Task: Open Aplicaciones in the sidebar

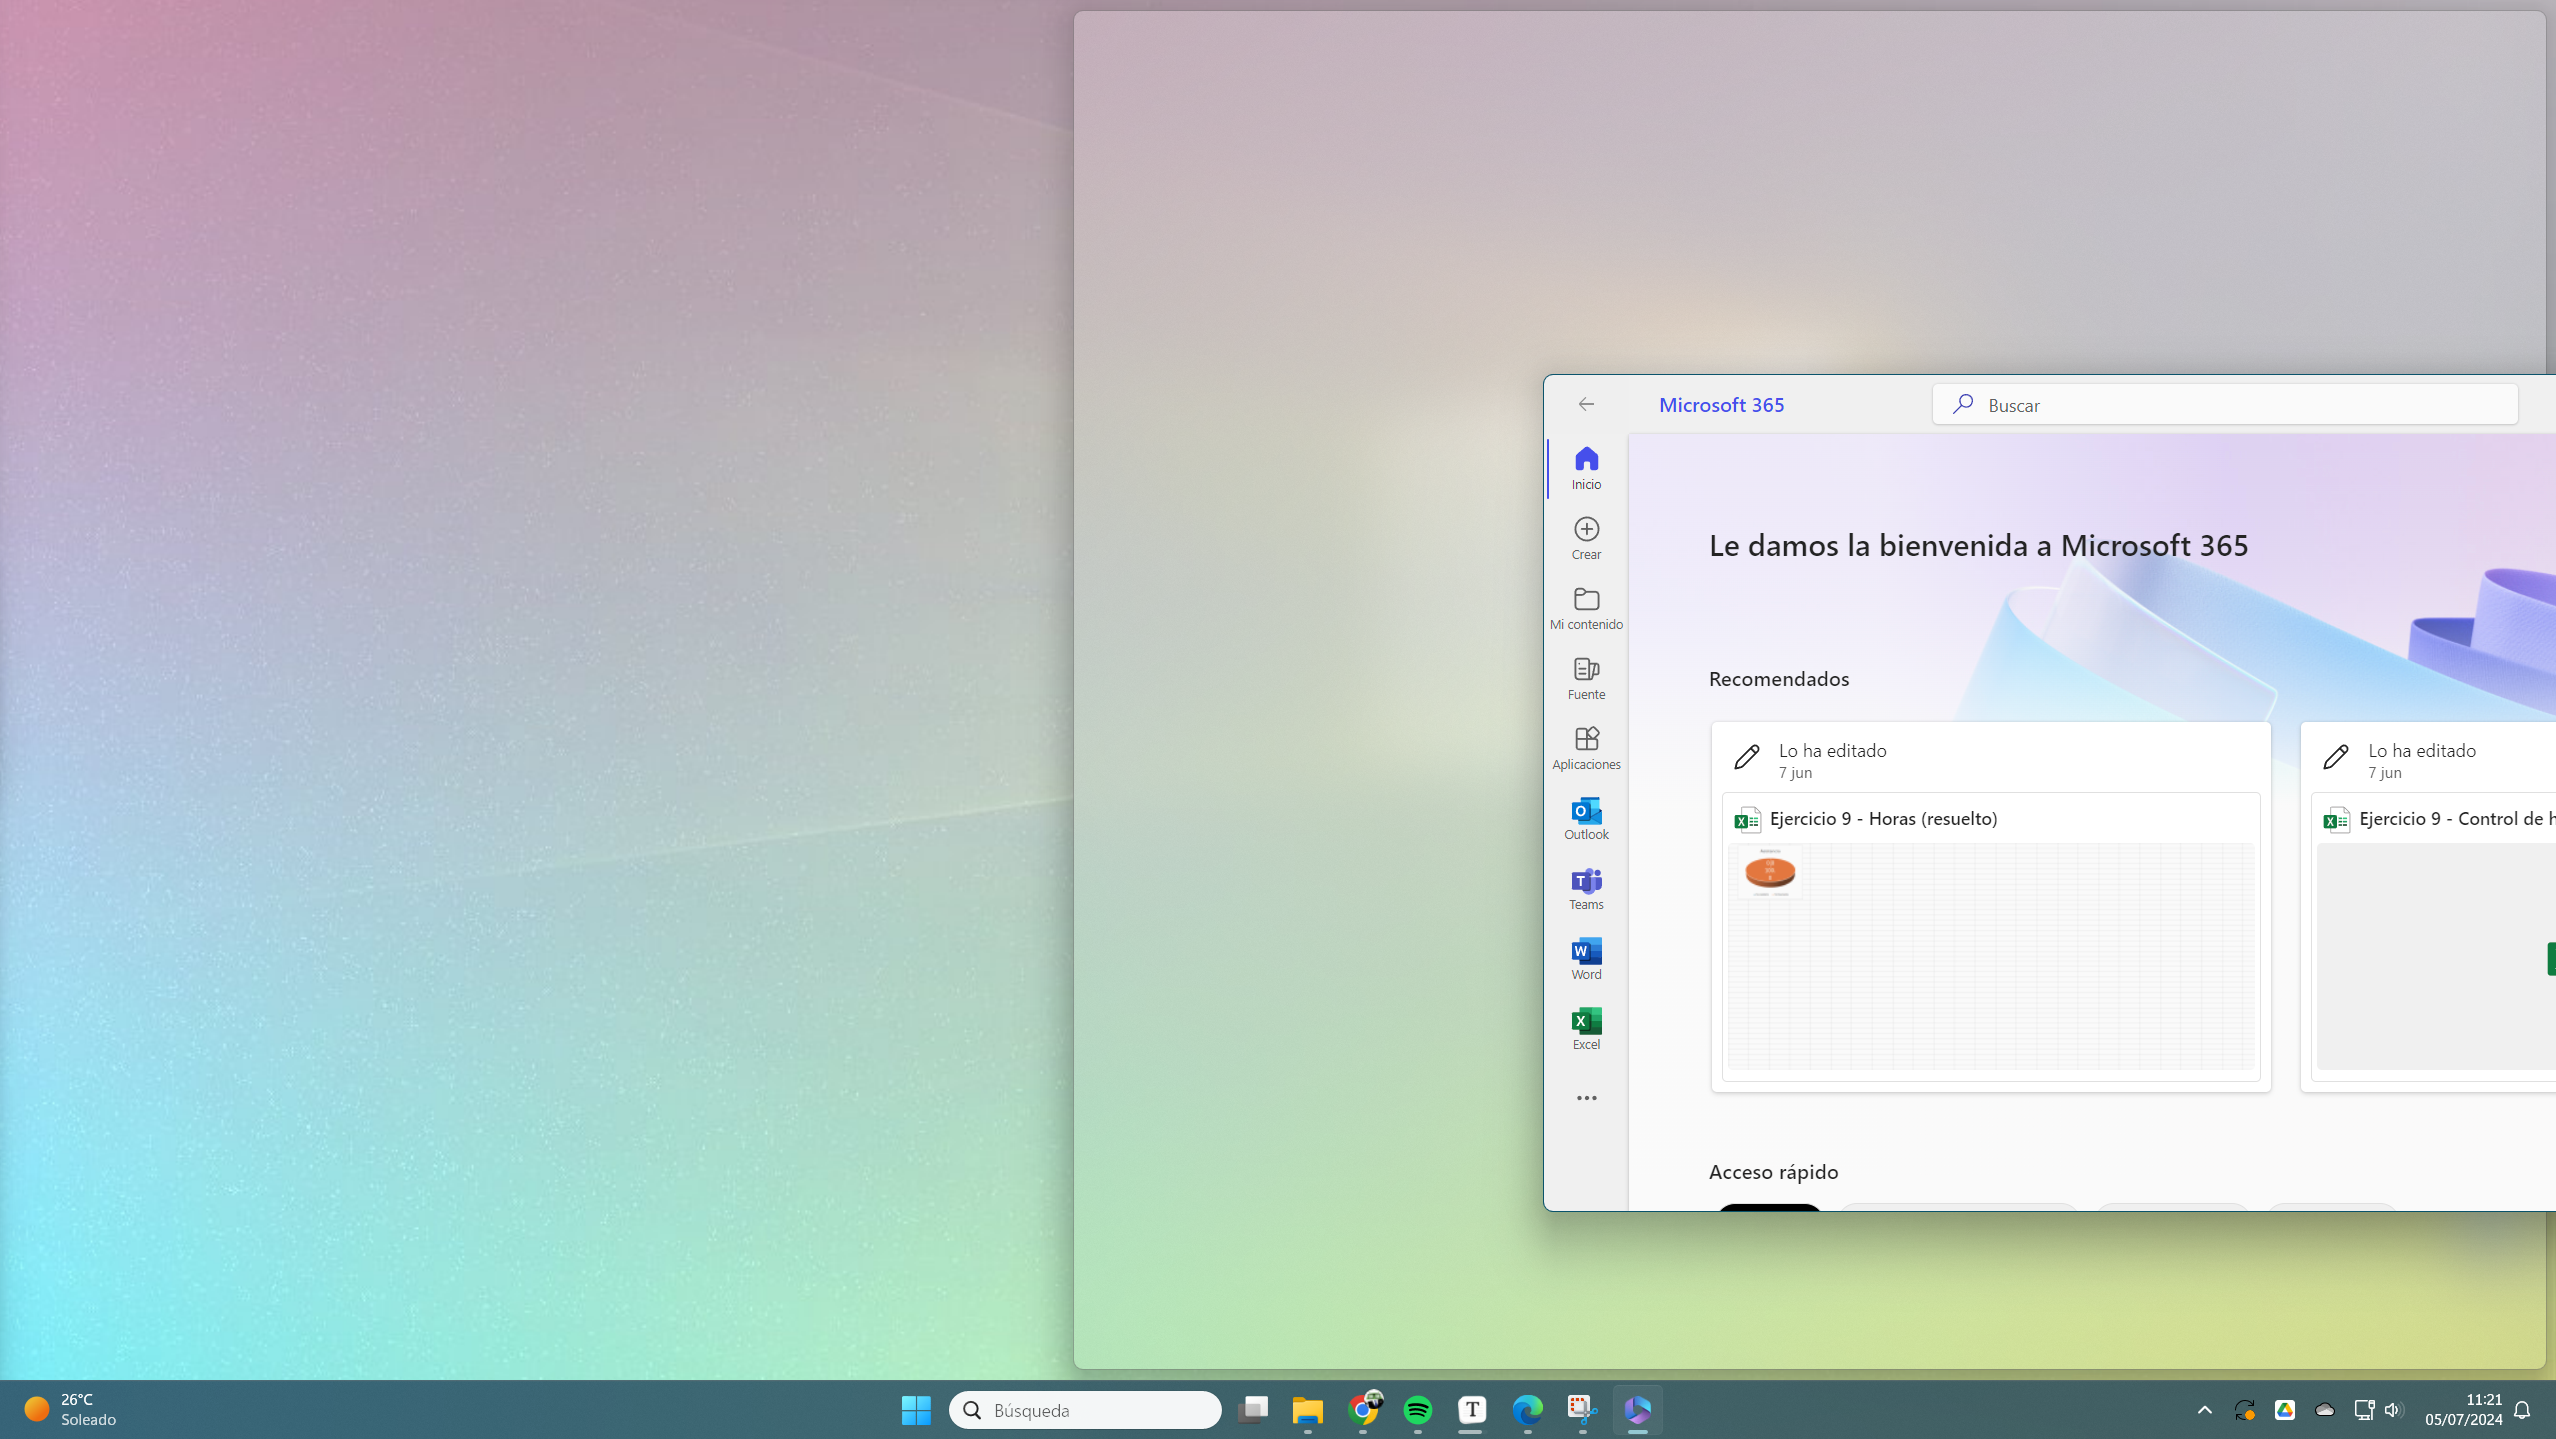Action: [1586, 748]
